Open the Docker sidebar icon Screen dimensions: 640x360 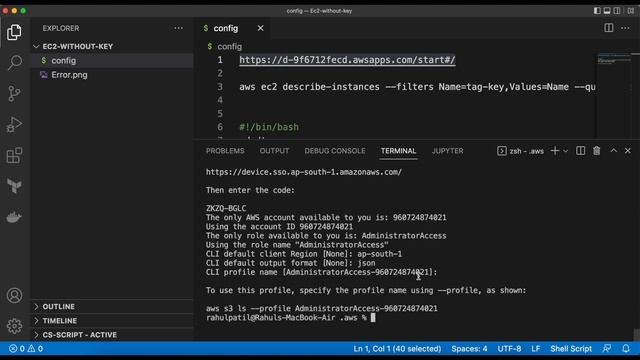(14, 217)
